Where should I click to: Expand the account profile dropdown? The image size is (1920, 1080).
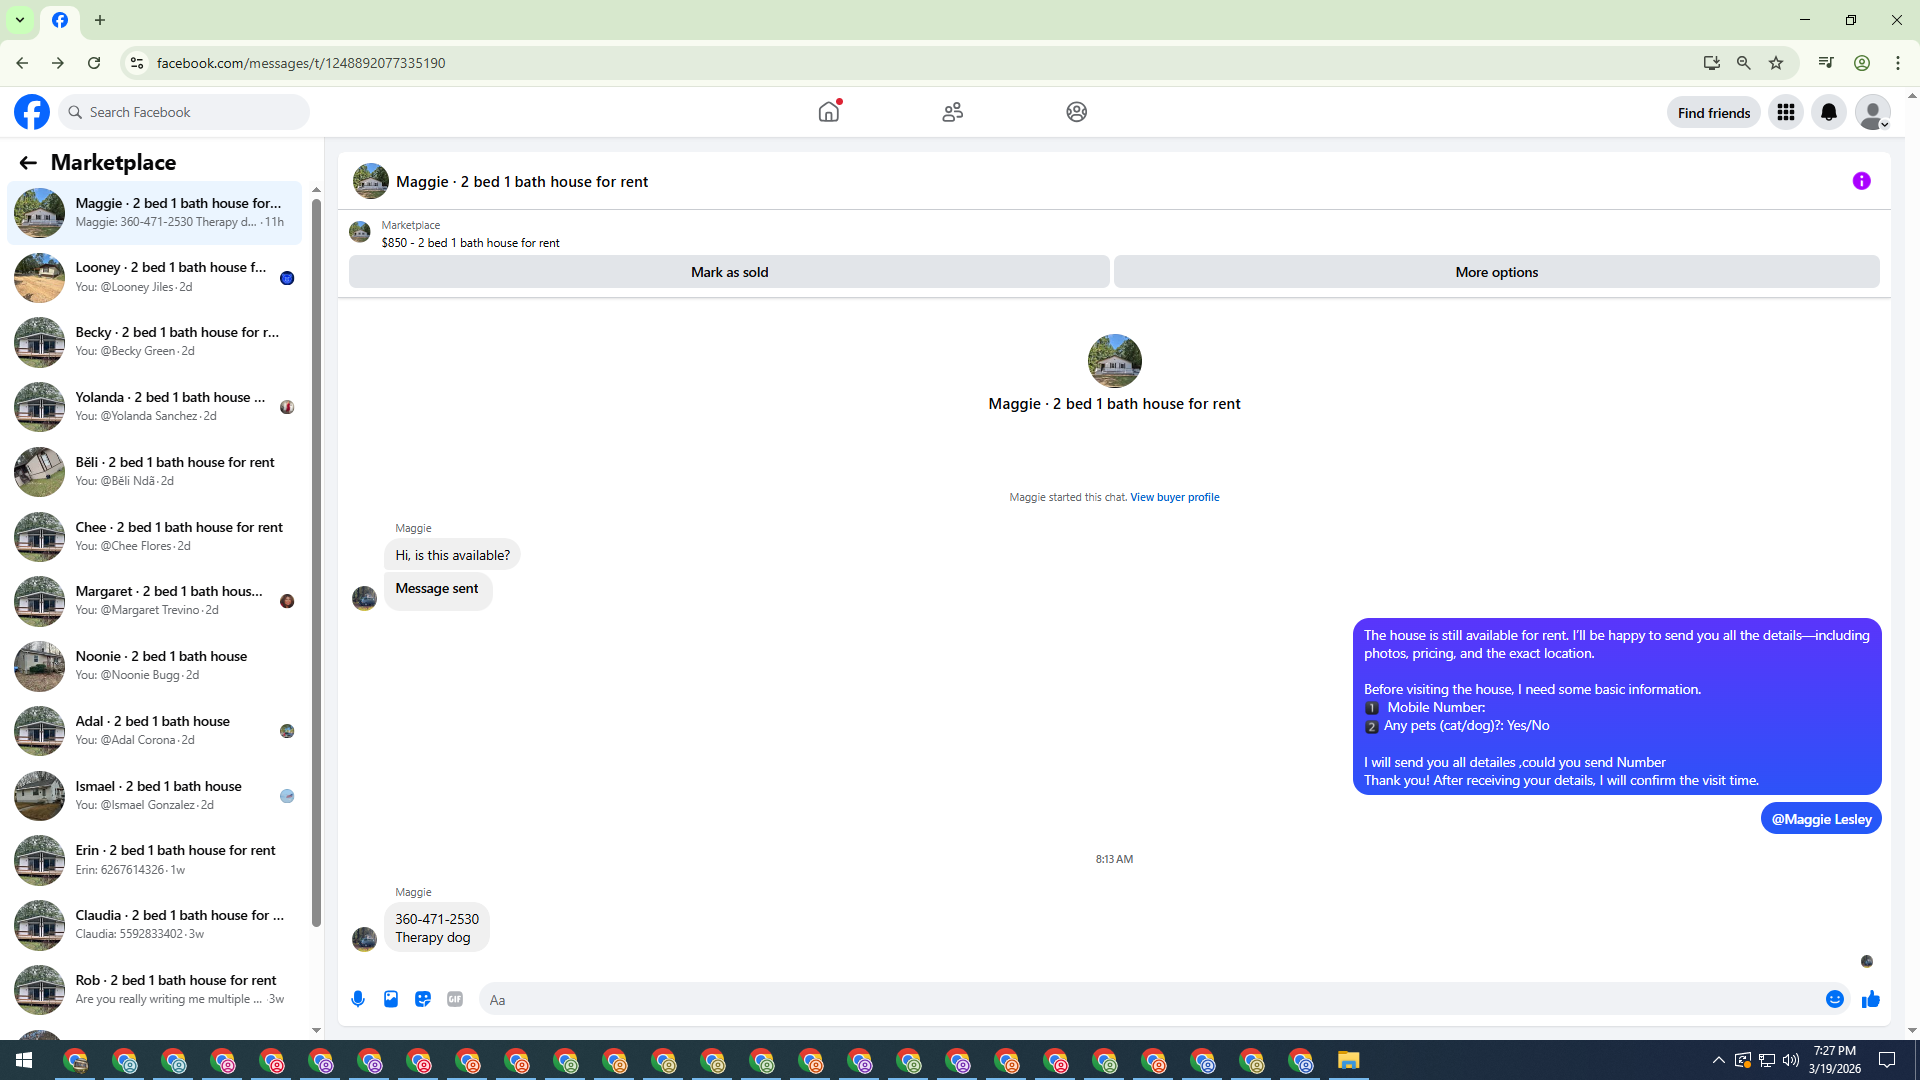[x=1872, y=112]
